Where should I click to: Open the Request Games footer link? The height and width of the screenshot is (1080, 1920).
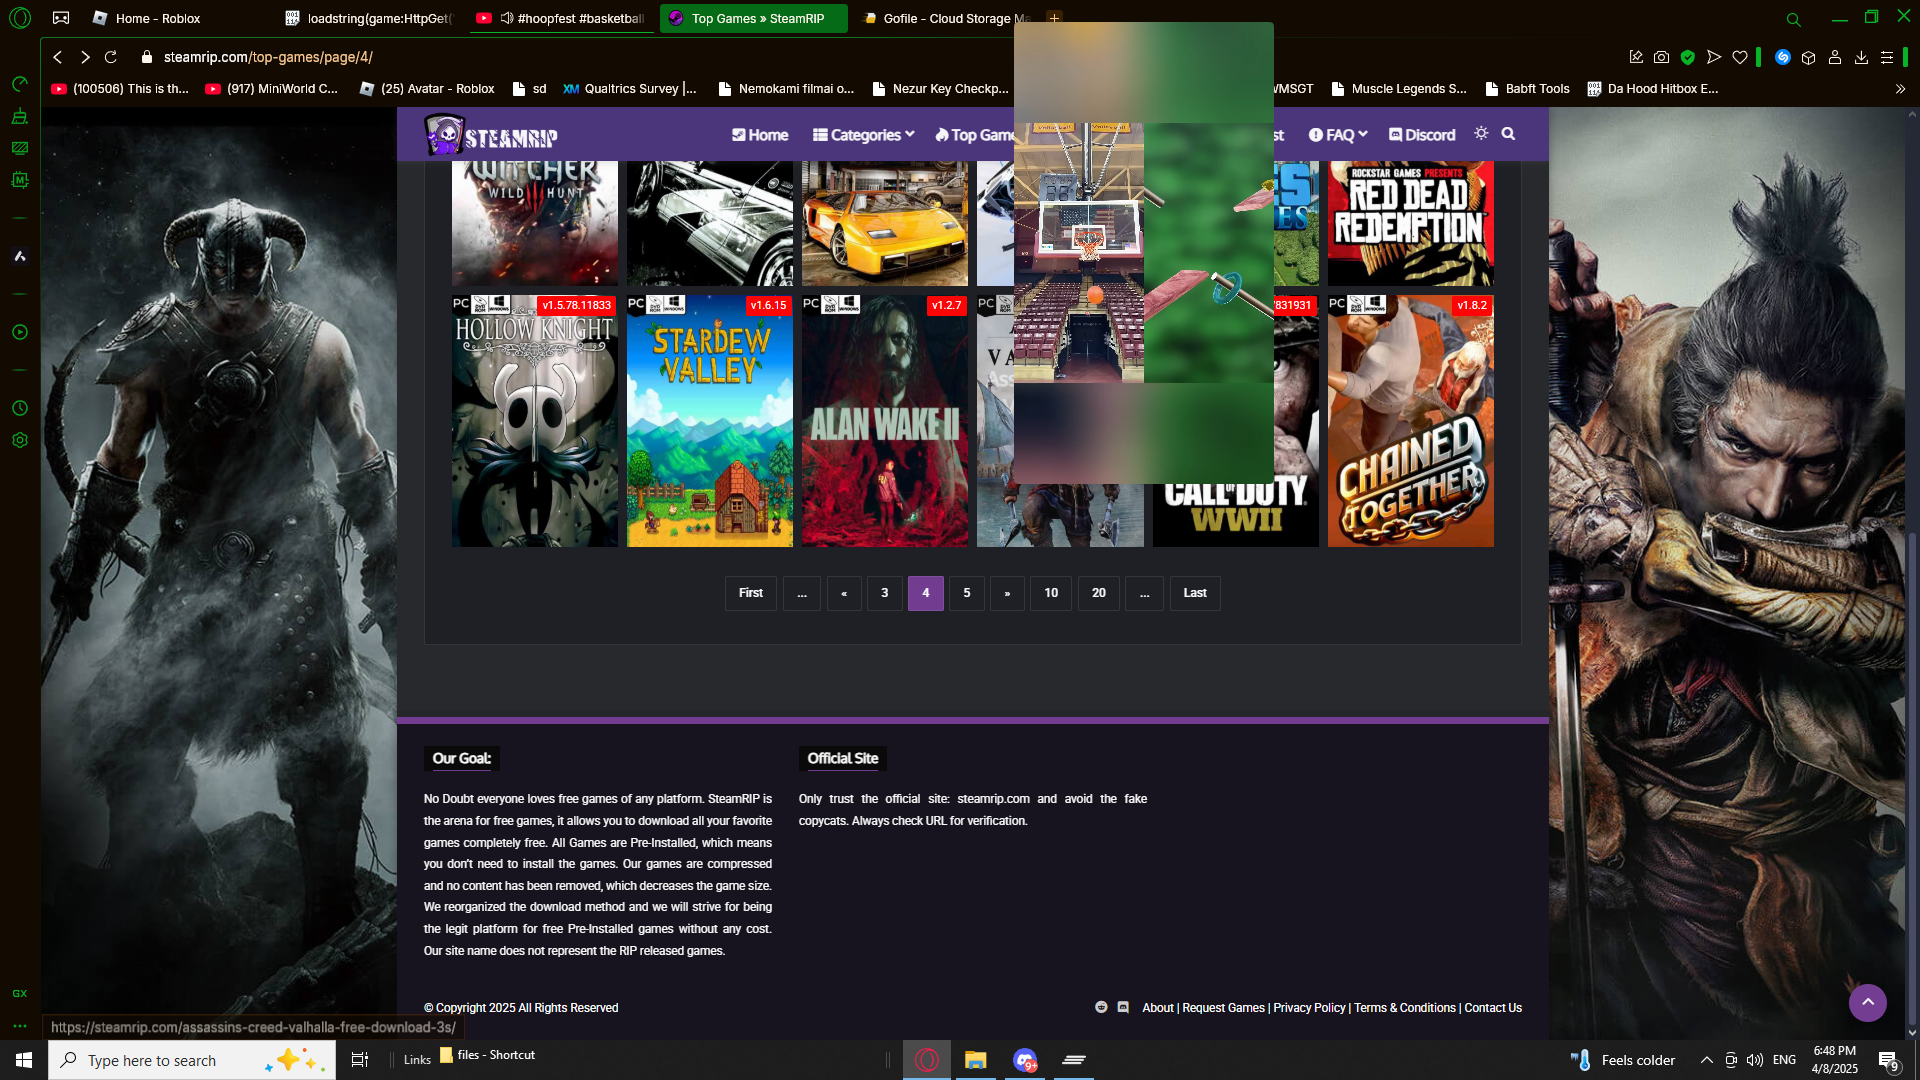(x=1223, y=1008)
